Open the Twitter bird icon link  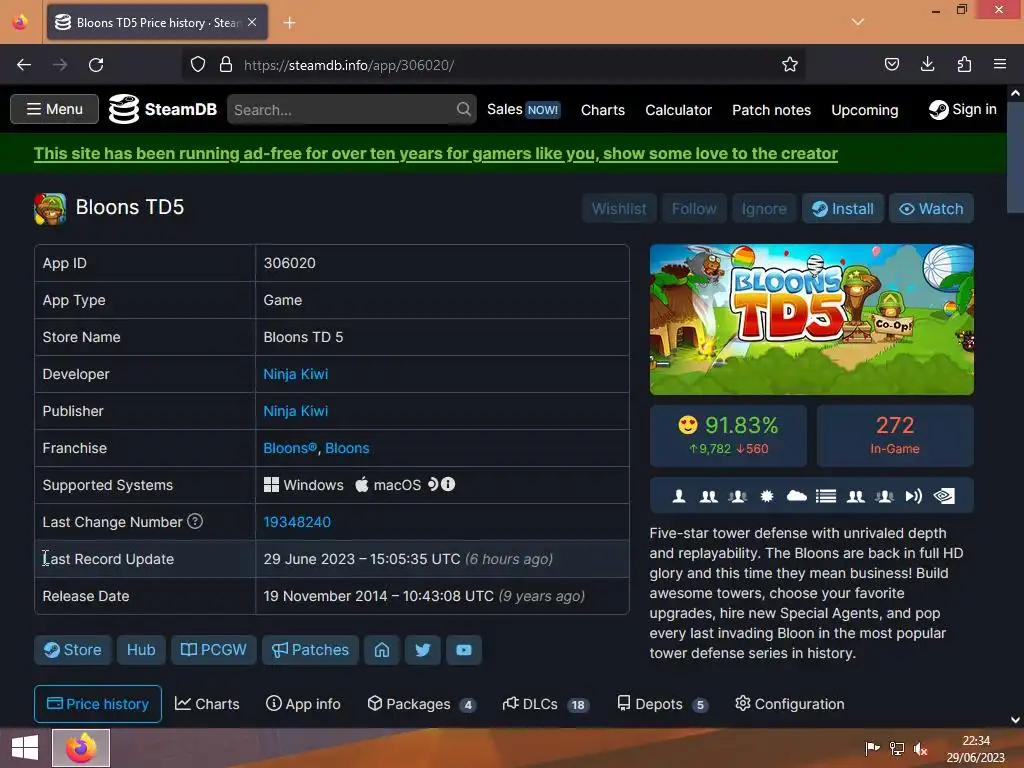(x=423, y=650)
